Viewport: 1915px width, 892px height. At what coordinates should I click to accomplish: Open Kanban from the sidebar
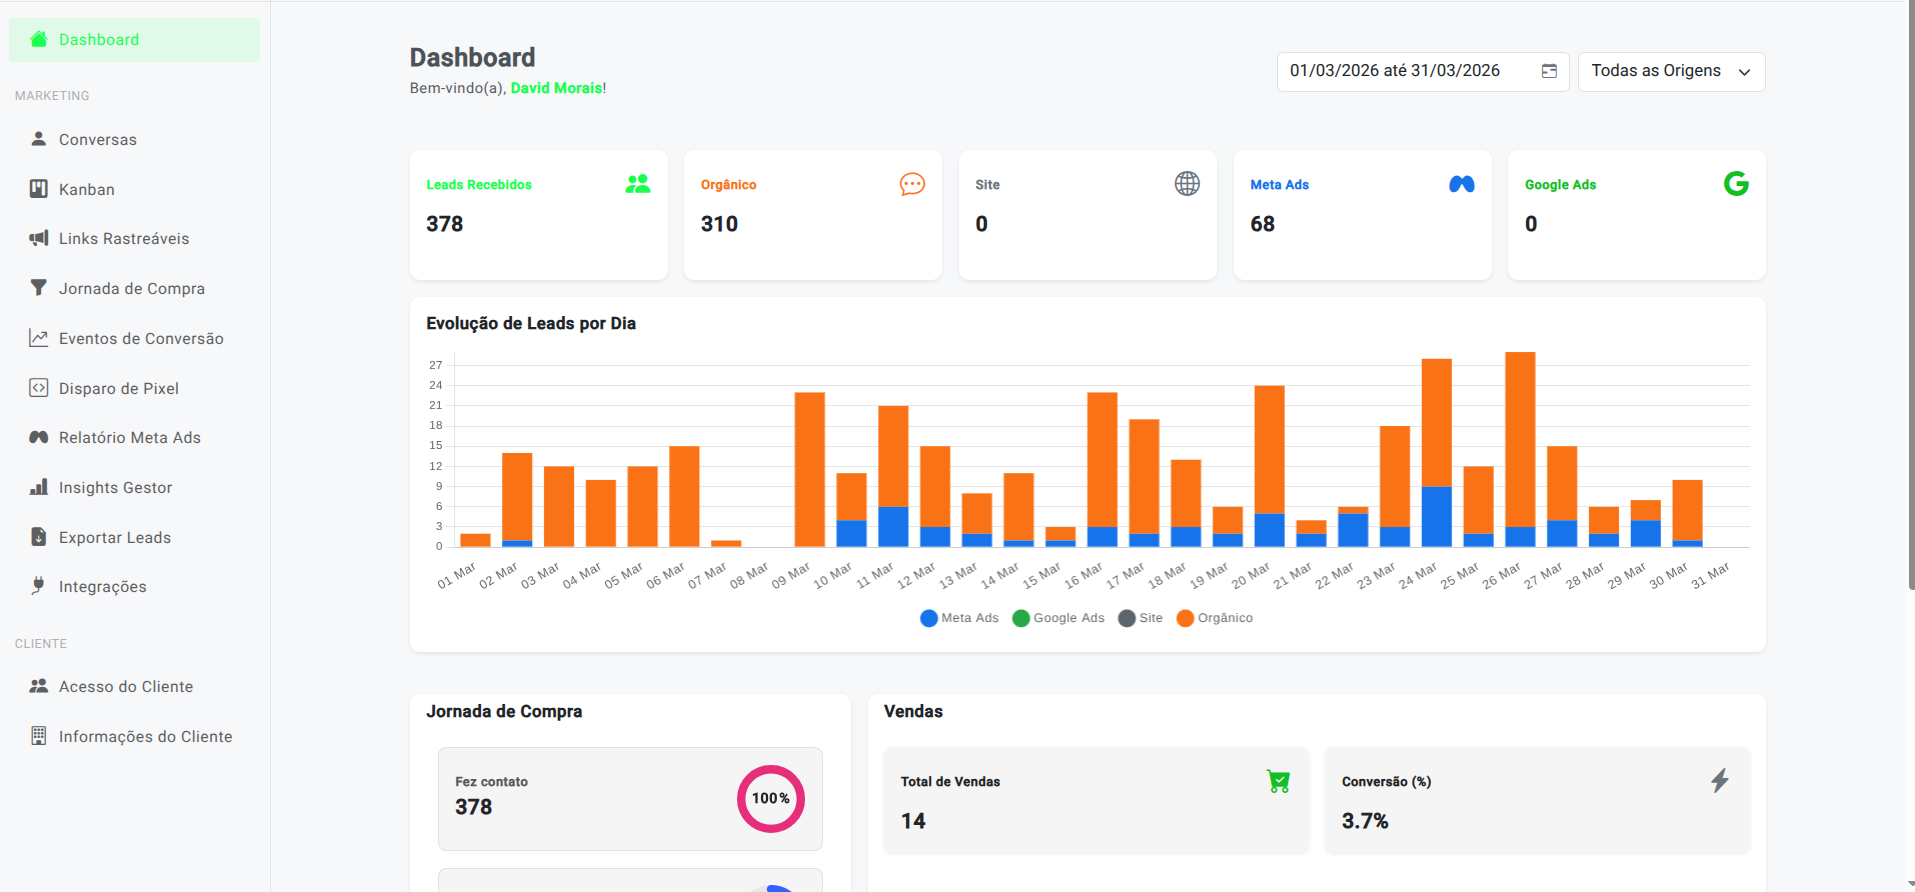click(135, 189)
